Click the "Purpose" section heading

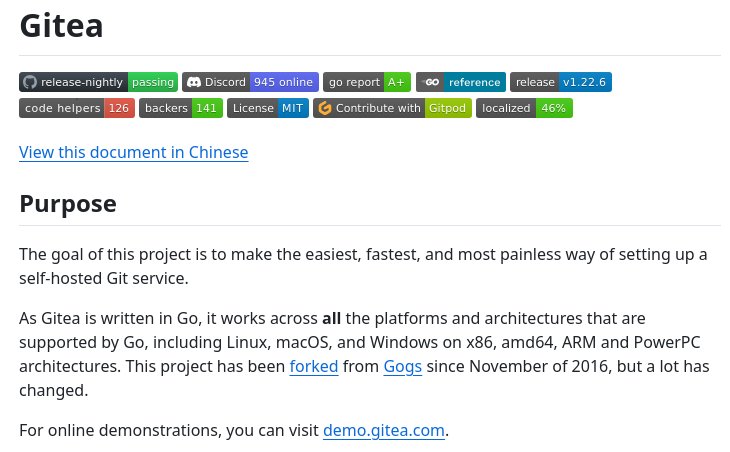pyautogui.click(x=68, y=204)
